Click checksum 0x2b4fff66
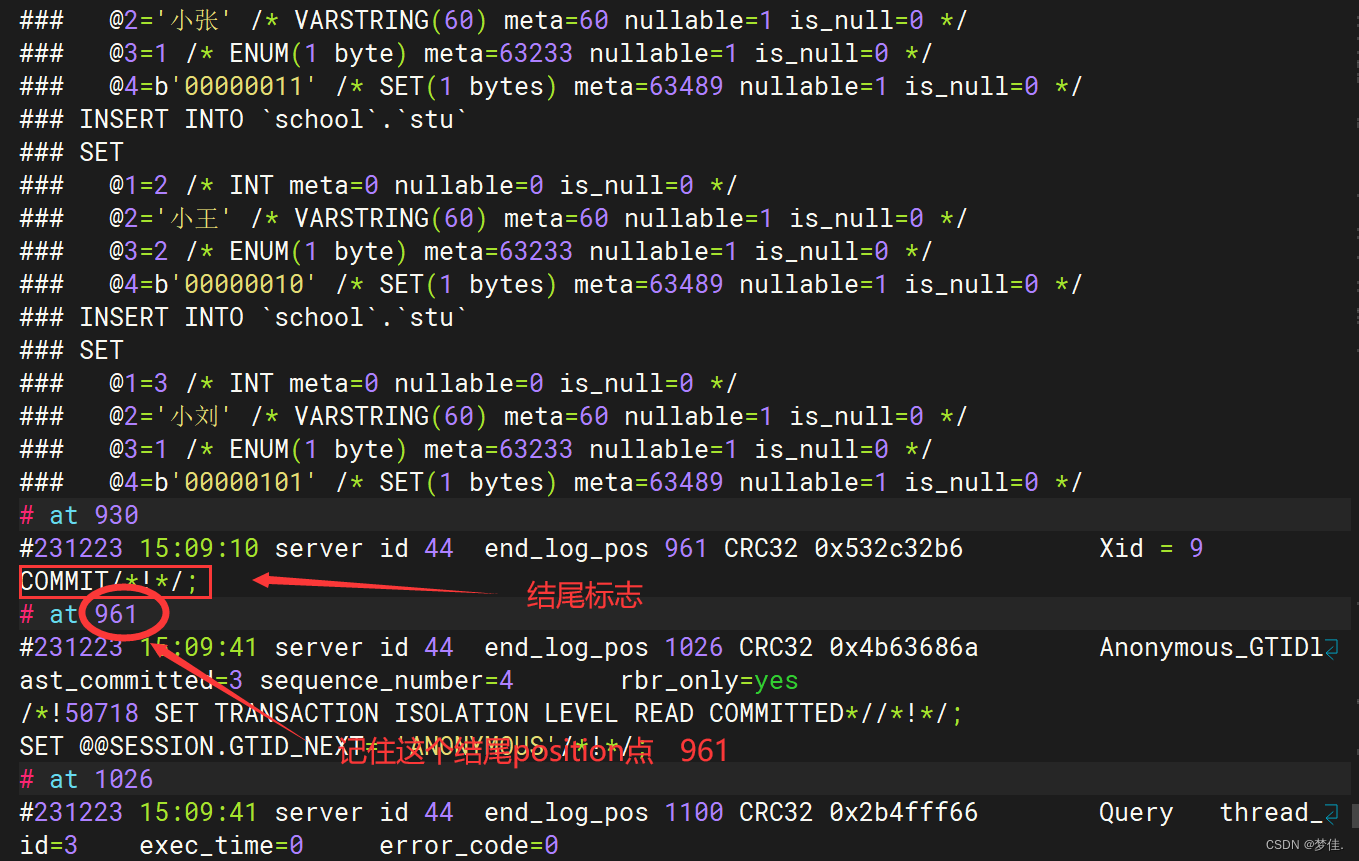 click(x=904, y=813)
